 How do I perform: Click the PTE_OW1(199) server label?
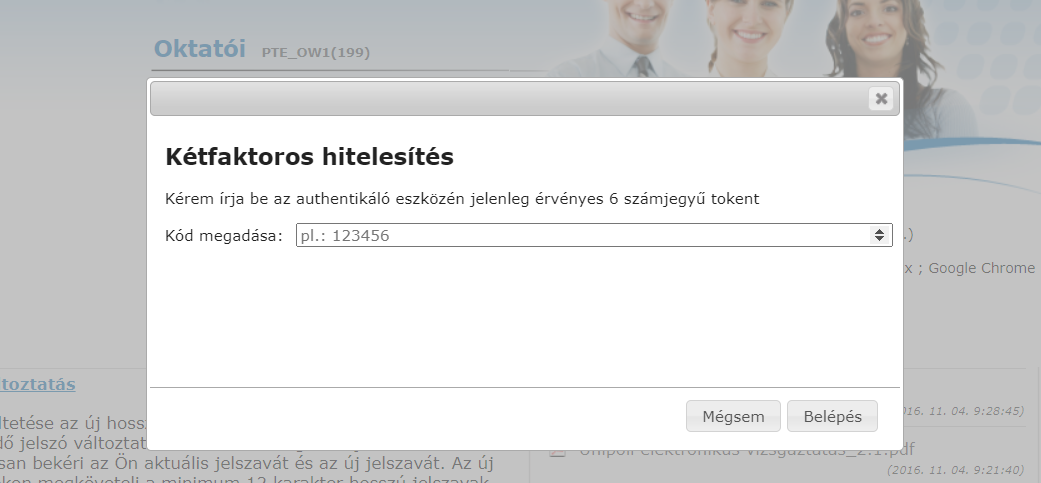316,52
